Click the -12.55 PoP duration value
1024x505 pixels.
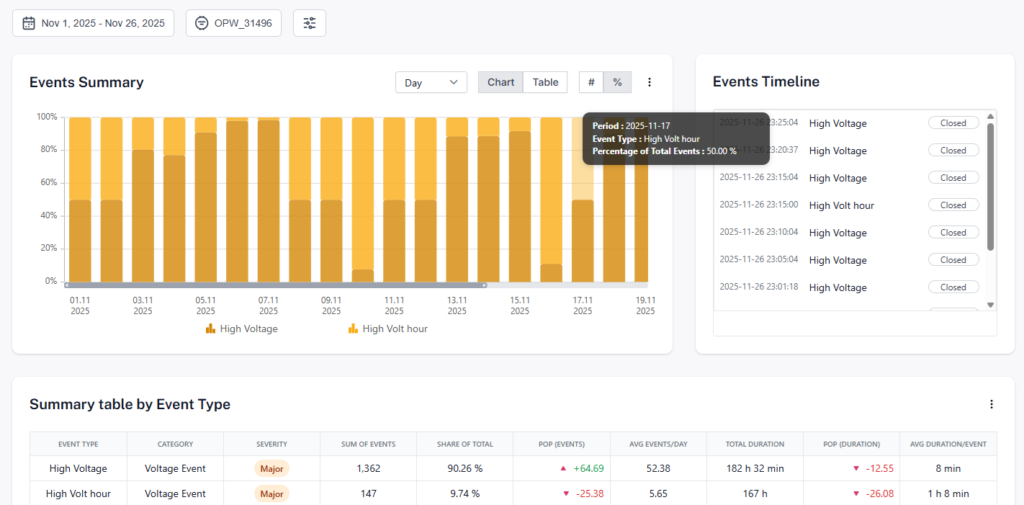[880, 468]
